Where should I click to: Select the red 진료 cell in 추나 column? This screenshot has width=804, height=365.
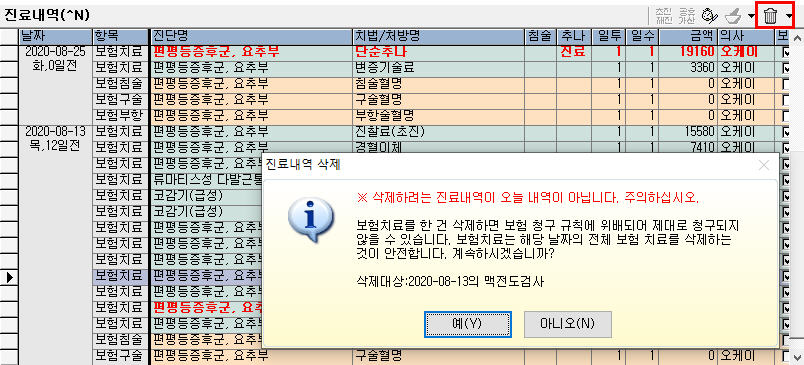tap(574, 52)
